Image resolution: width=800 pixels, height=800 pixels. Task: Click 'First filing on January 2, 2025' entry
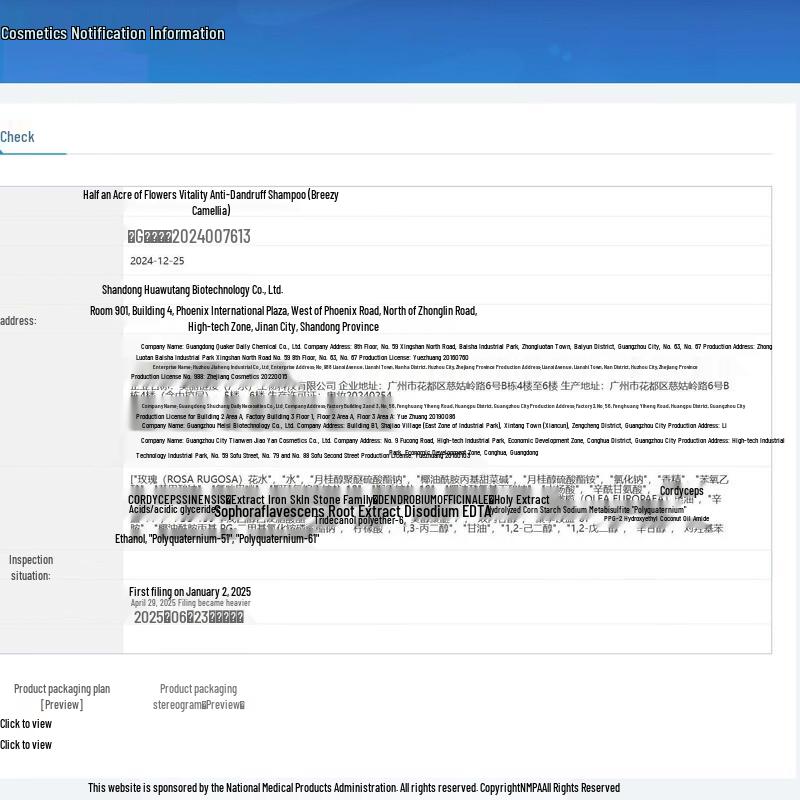pyautogui.click(x=190, y=591)
